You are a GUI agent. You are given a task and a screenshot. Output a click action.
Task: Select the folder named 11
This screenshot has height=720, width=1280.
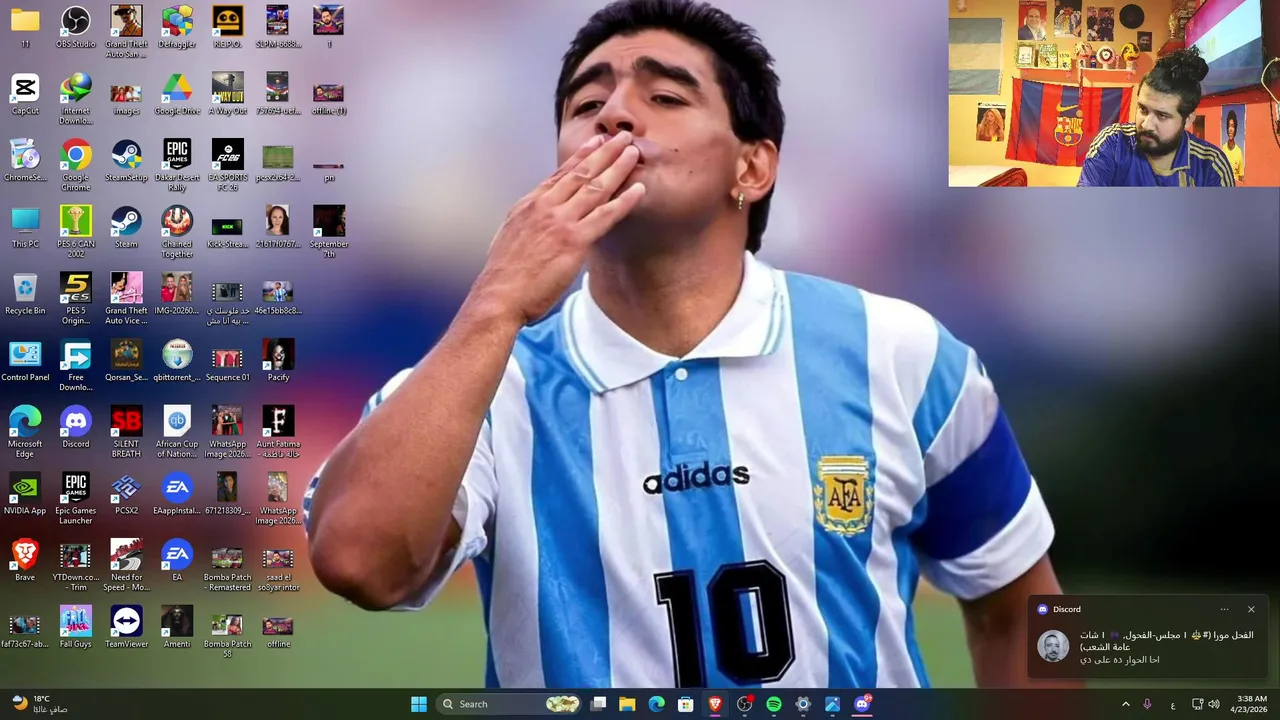[x=25, y=27]
